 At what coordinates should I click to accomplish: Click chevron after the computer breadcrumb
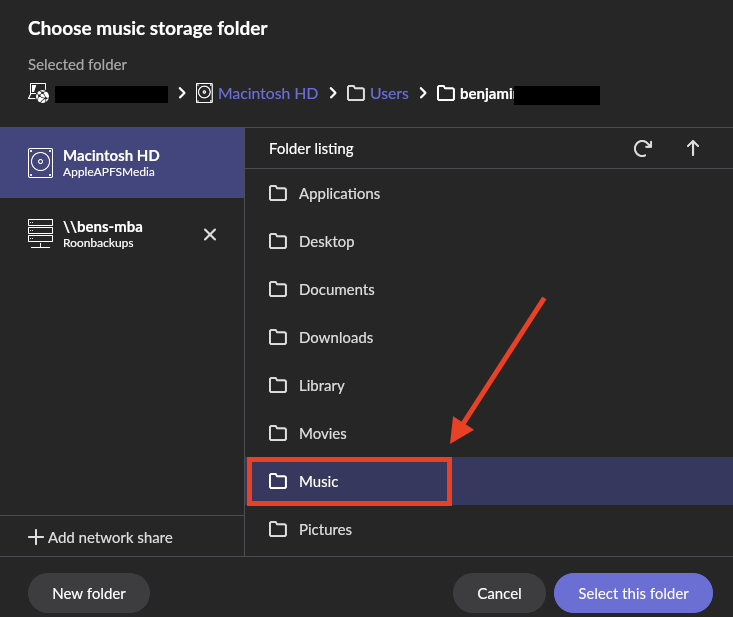pyautogui.click(x=182, y=93)
